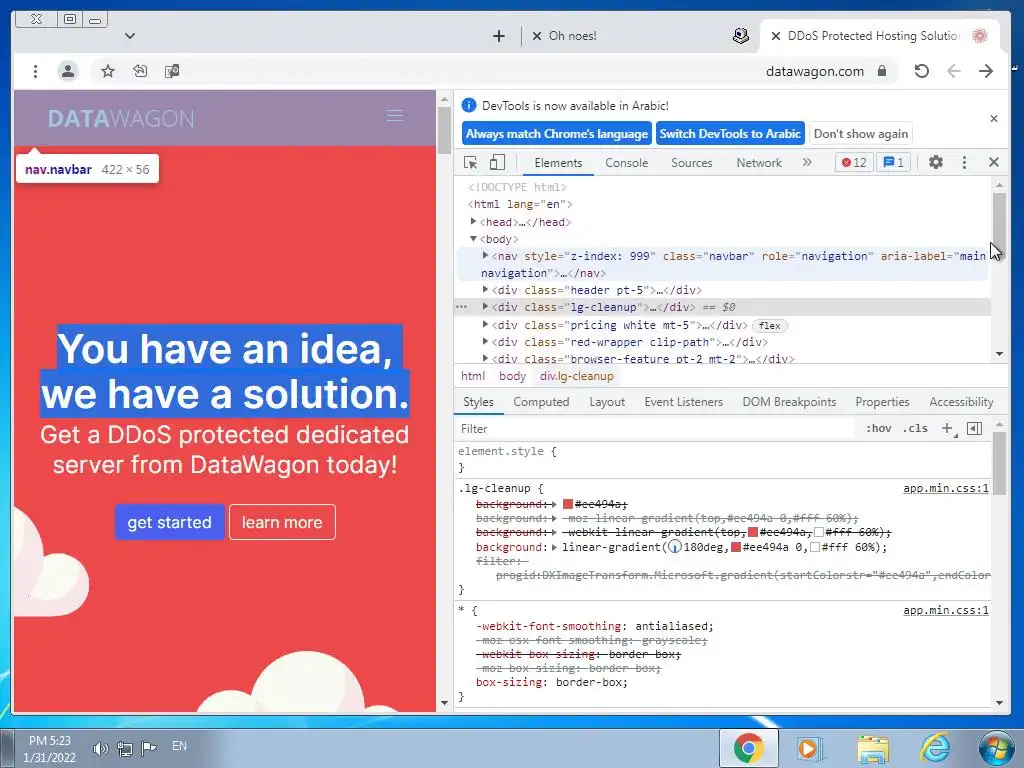This screenshot has width=1024, height=768.
Task: Expand the nav navbar node
Action: 485,256
